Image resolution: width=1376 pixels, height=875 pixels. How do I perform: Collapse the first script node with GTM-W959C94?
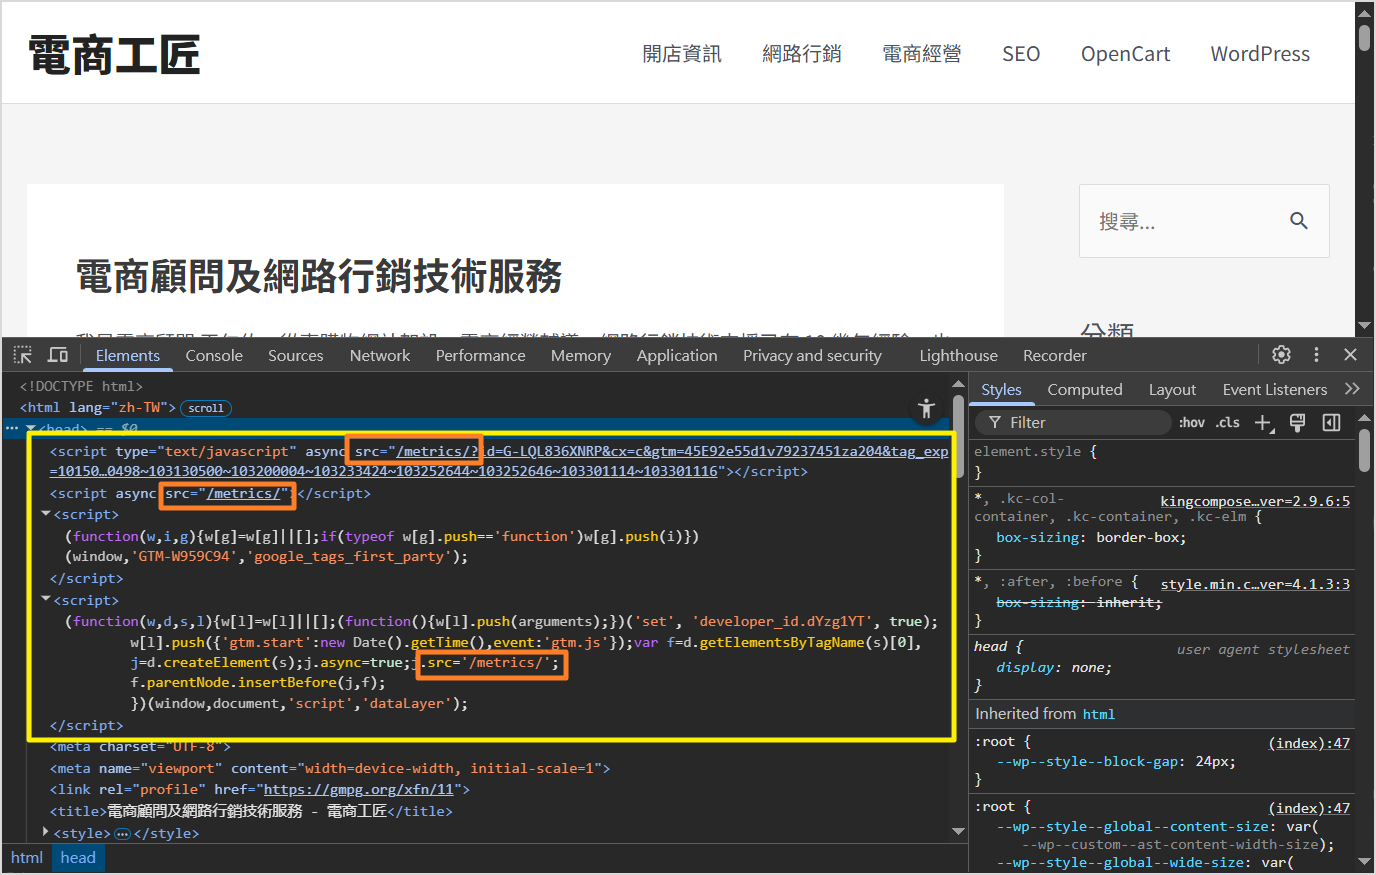(46, 514)
